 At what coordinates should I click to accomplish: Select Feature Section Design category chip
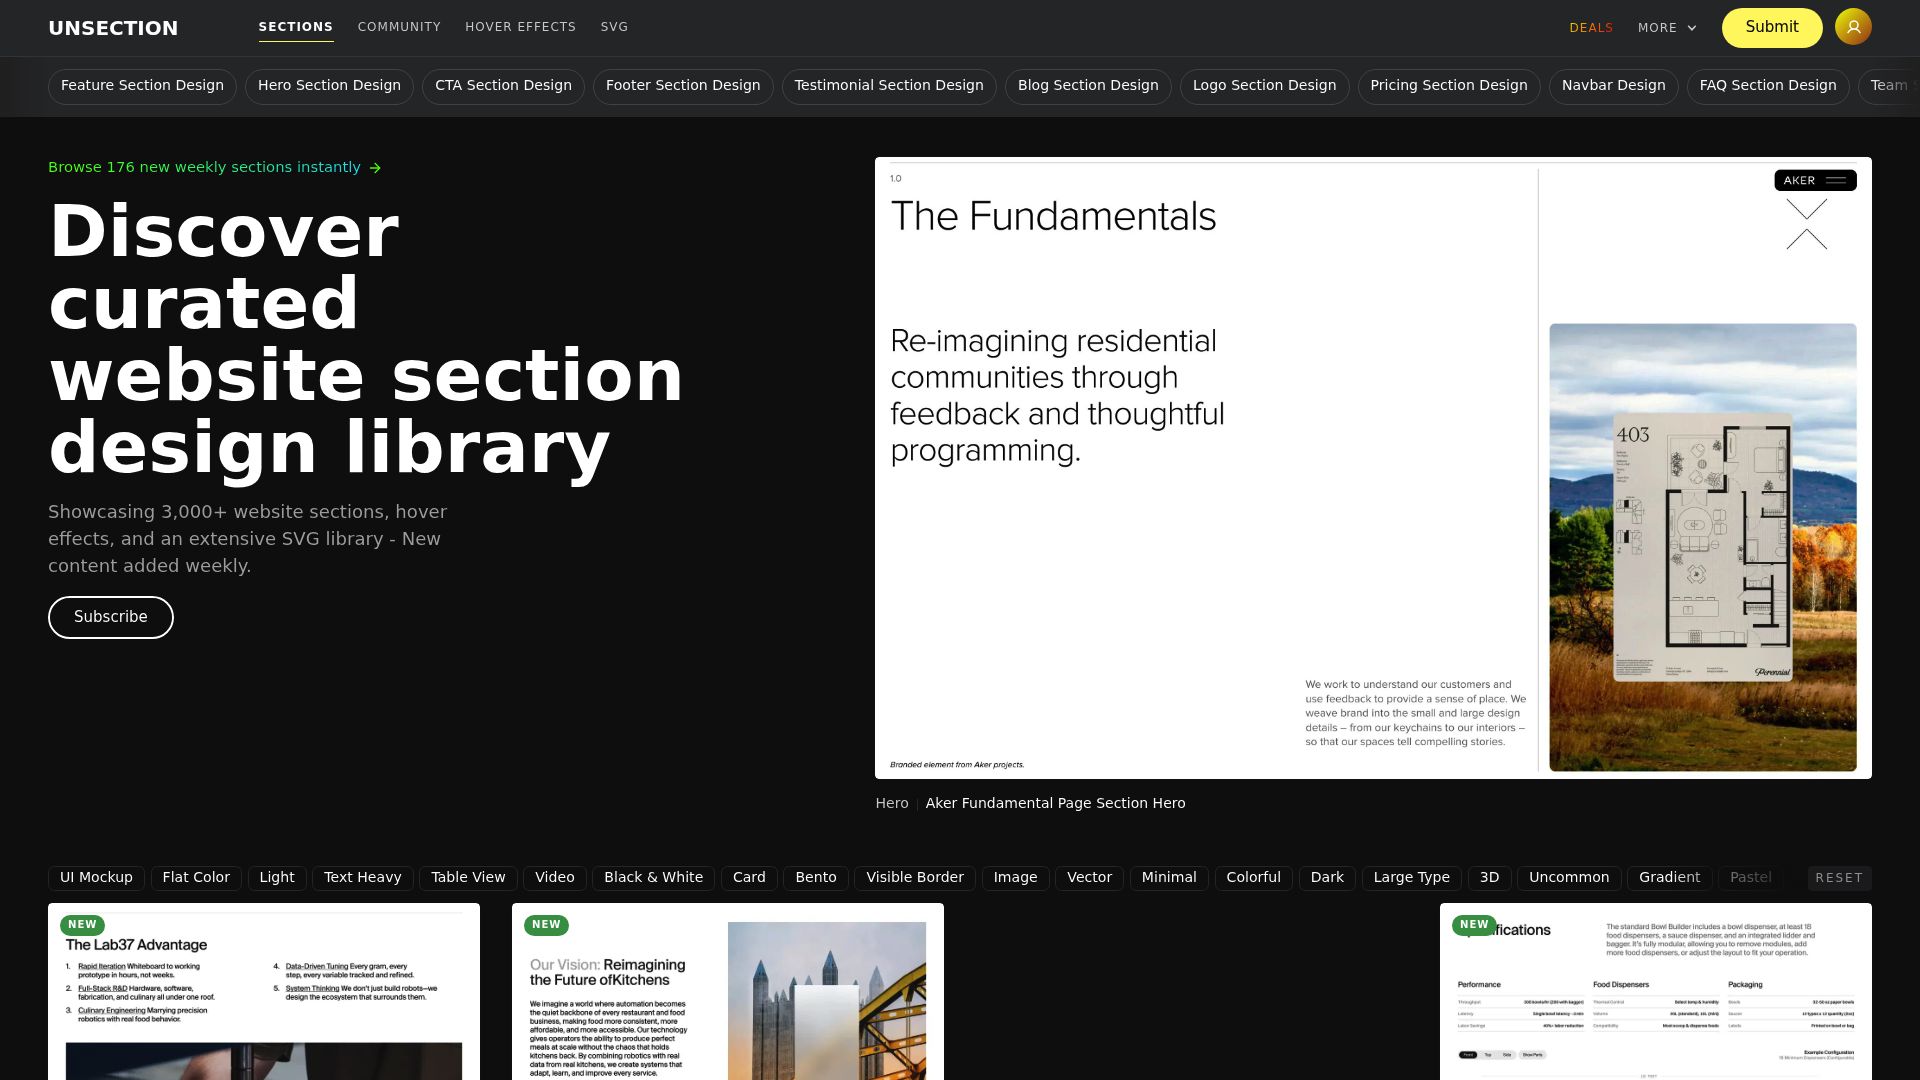point(142,86)
